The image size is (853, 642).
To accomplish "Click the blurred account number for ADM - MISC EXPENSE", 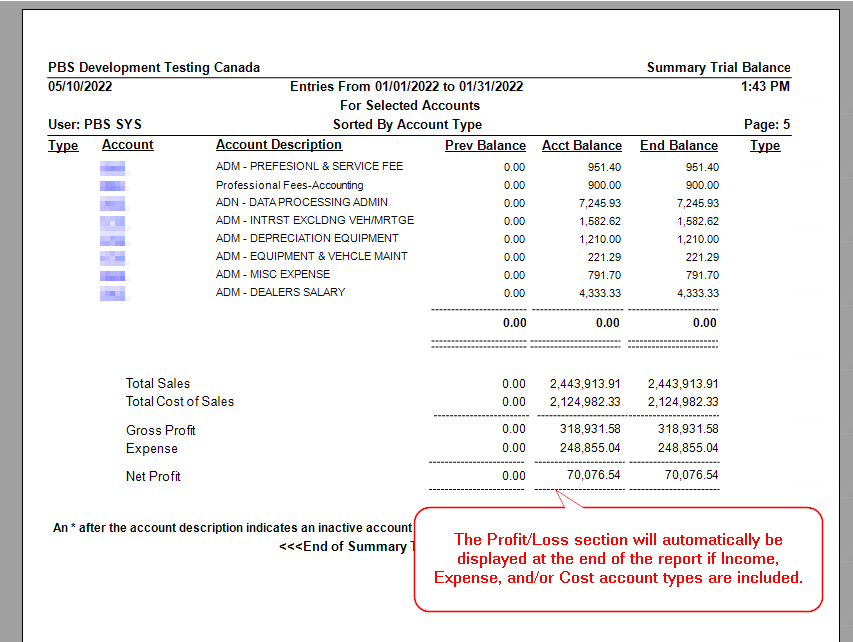I will pyautogui.click(x=113, y=276).
